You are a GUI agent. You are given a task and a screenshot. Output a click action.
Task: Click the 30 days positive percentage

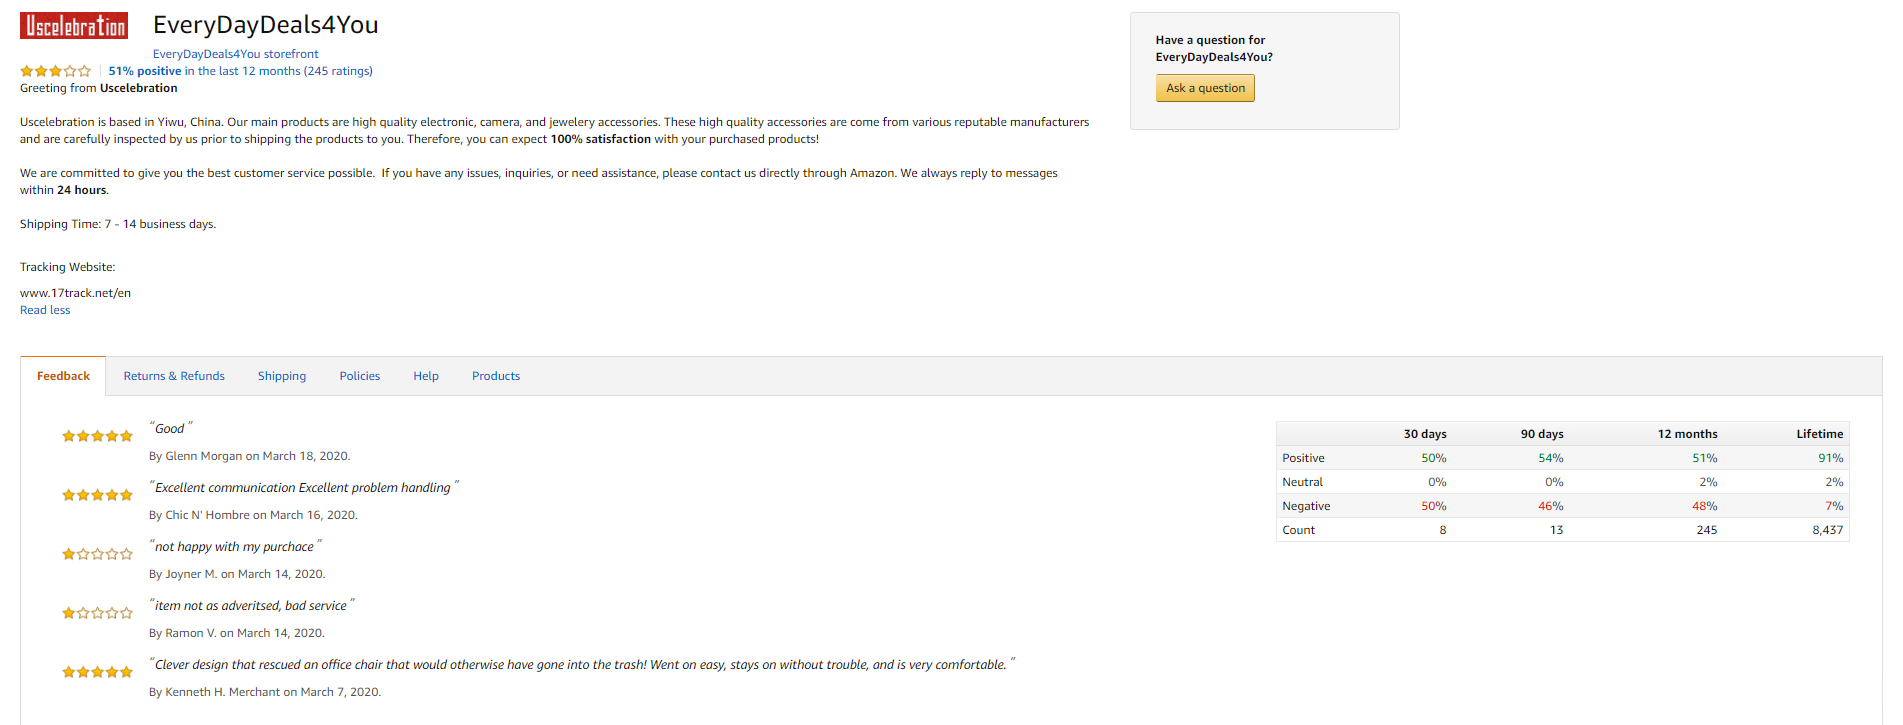tap(1433, 458)
